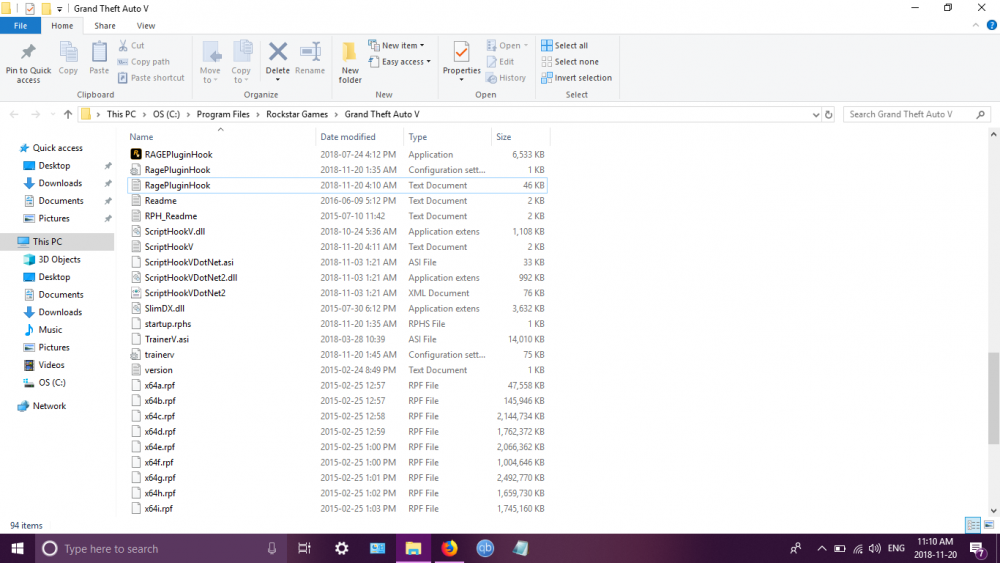Open the File menu tab
Screen dimensions: 1000x563
20,26
